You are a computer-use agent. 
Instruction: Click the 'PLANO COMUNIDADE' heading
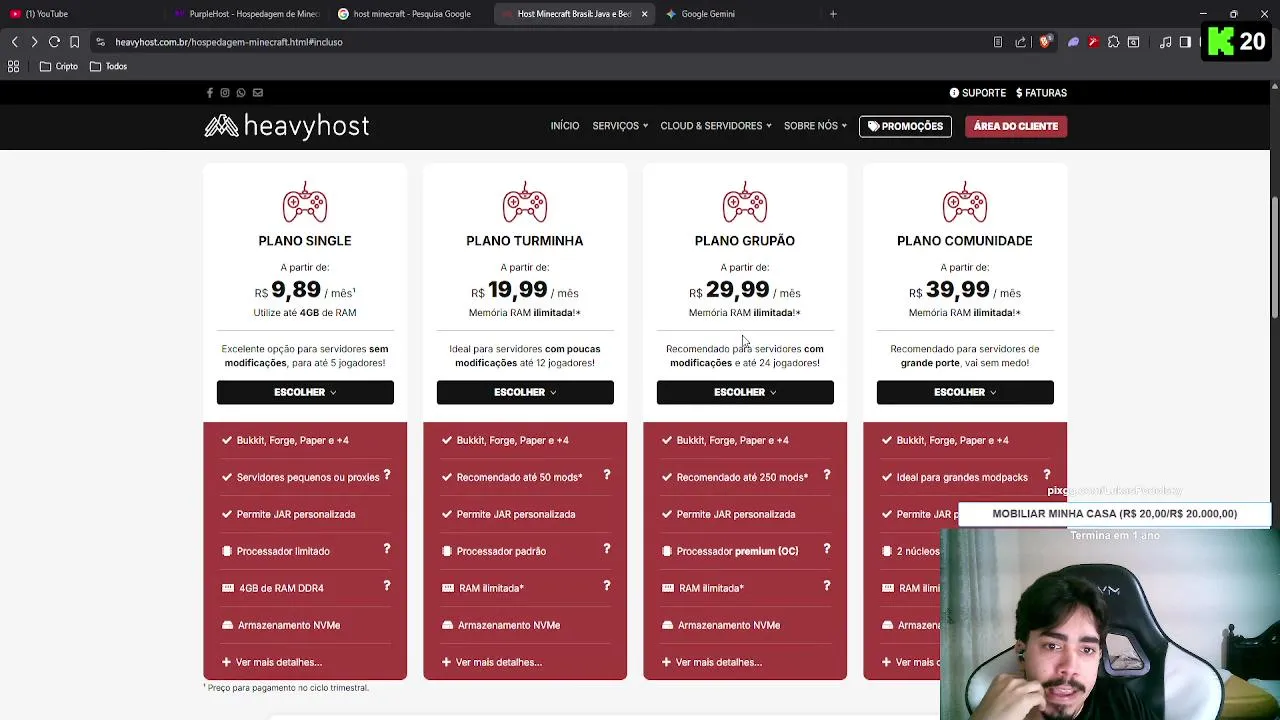[965, 241]
